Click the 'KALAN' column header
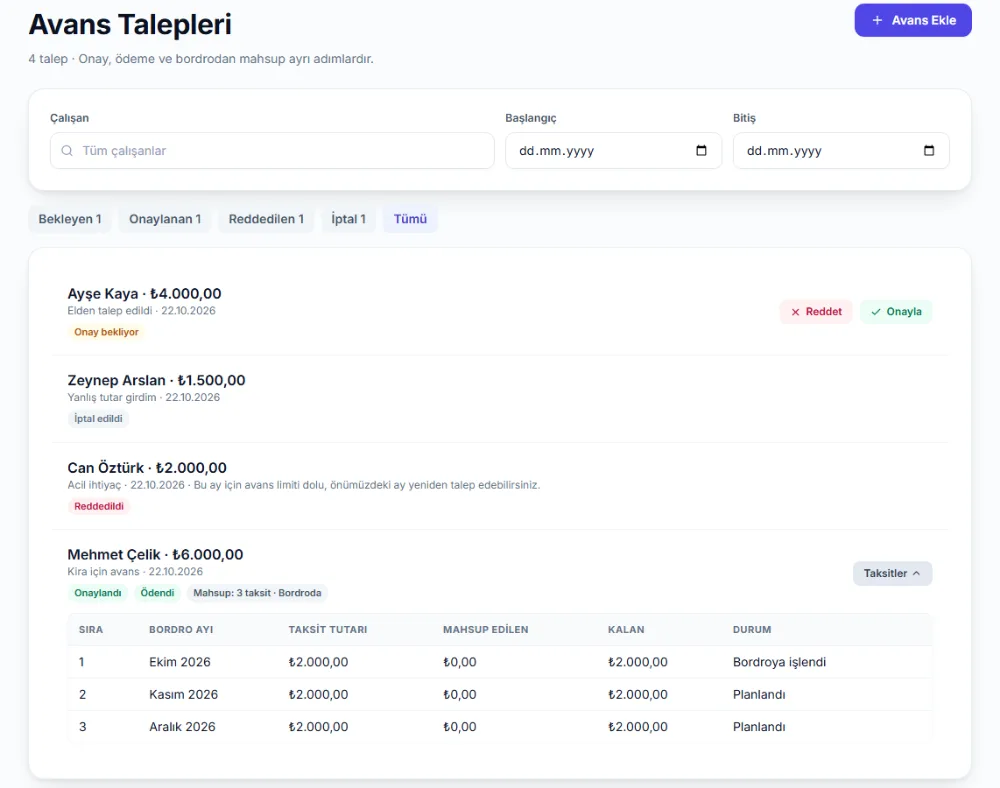Image resolution: width=1000 pixels, height=788 pixels. tap(626, 629)
